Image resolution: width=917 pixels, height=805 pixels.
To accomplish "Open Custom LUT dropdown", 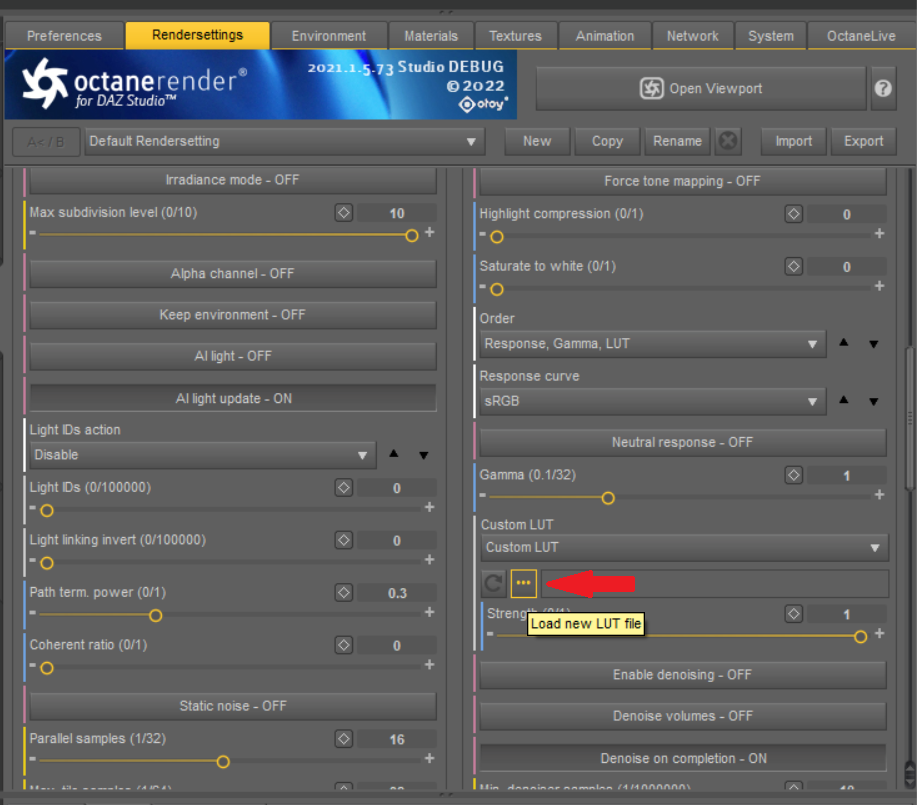I will click(x=684, y=548).
